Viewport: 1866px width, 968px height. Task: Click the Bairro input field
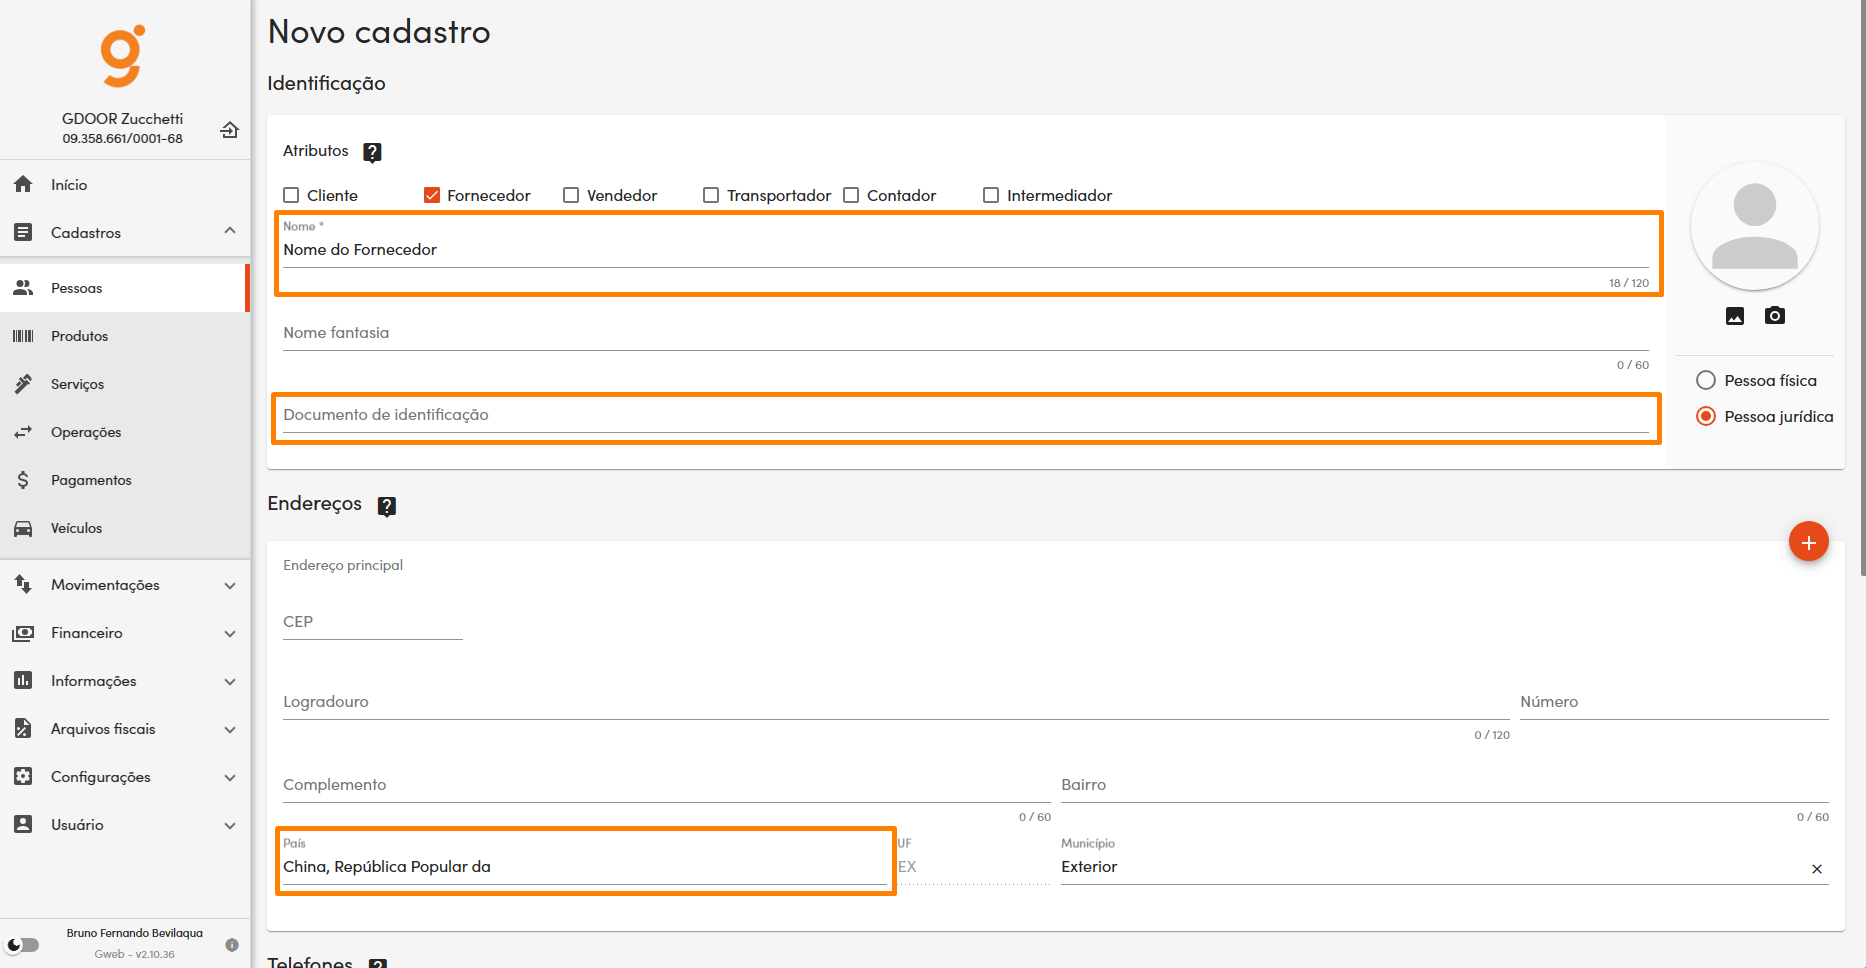(1445, 785)
